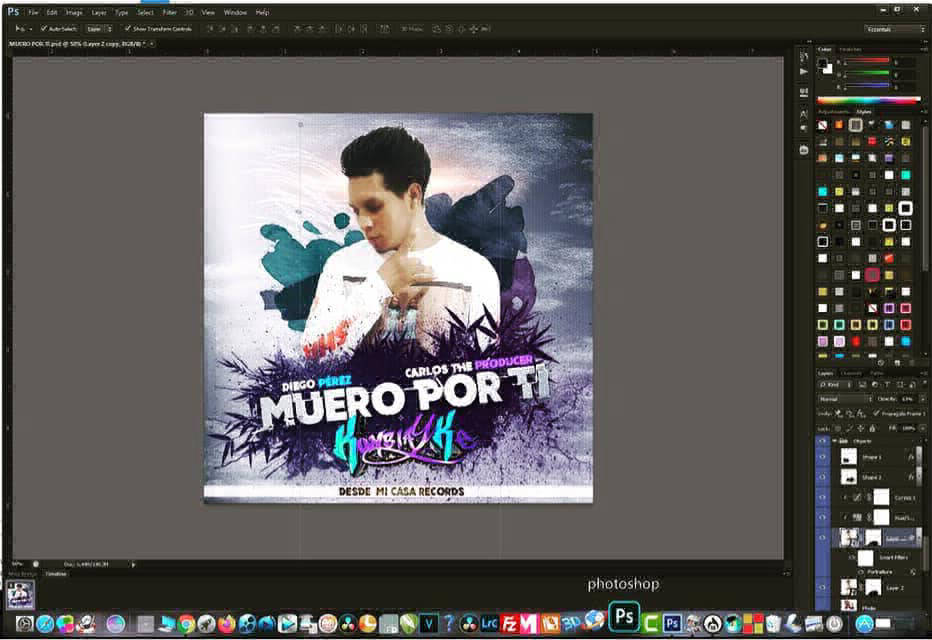Click the 3D Mode label in options bar
932x640 pixels.
411,29
